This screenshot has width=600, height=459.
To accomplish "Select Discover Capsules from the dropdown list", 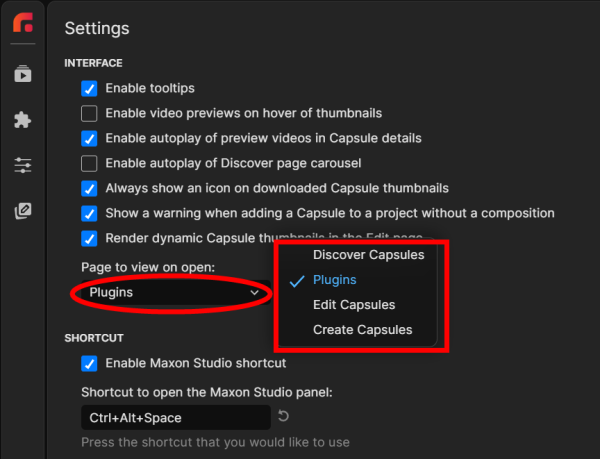I will point(368,255).
